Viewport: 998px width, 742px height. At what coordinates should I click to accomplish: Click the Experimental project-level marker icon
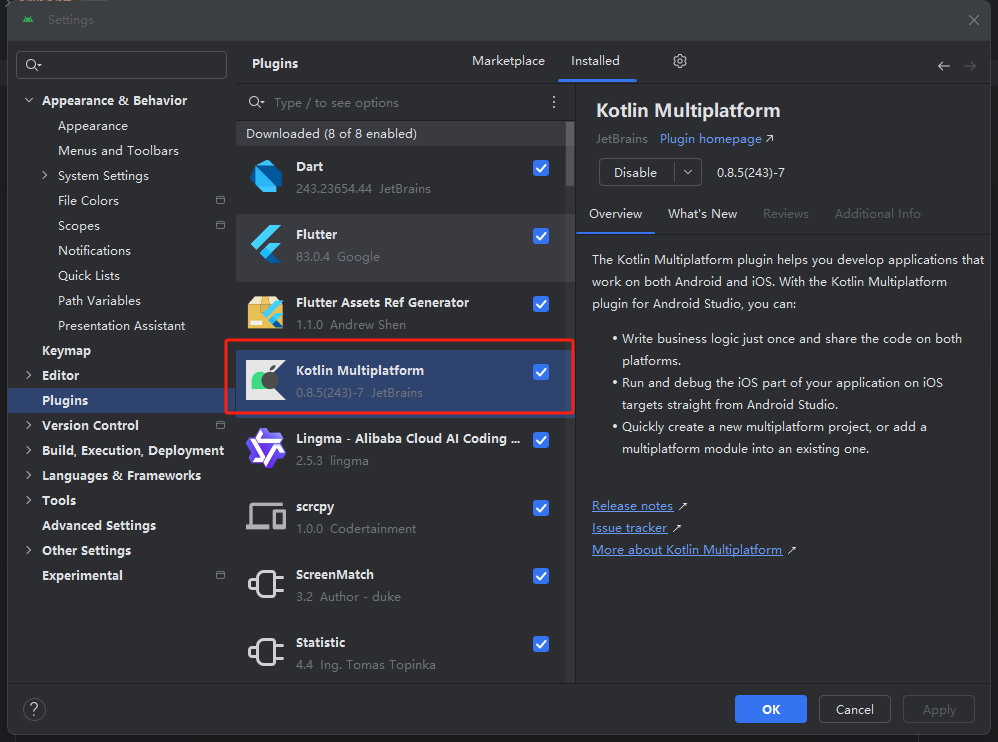tap(220, 575)
